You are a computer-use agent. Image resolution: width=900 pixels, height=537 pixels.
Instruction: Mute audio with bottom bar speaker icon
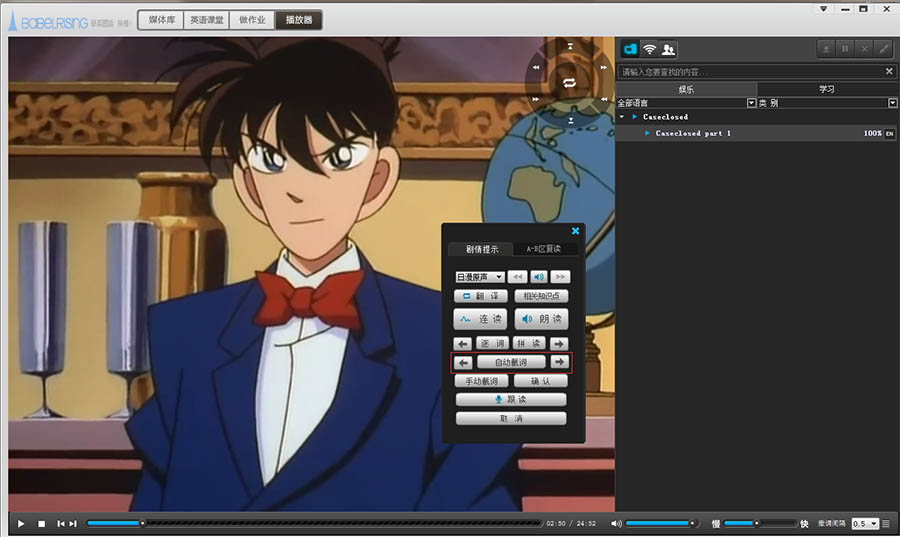tap(616, 524)
